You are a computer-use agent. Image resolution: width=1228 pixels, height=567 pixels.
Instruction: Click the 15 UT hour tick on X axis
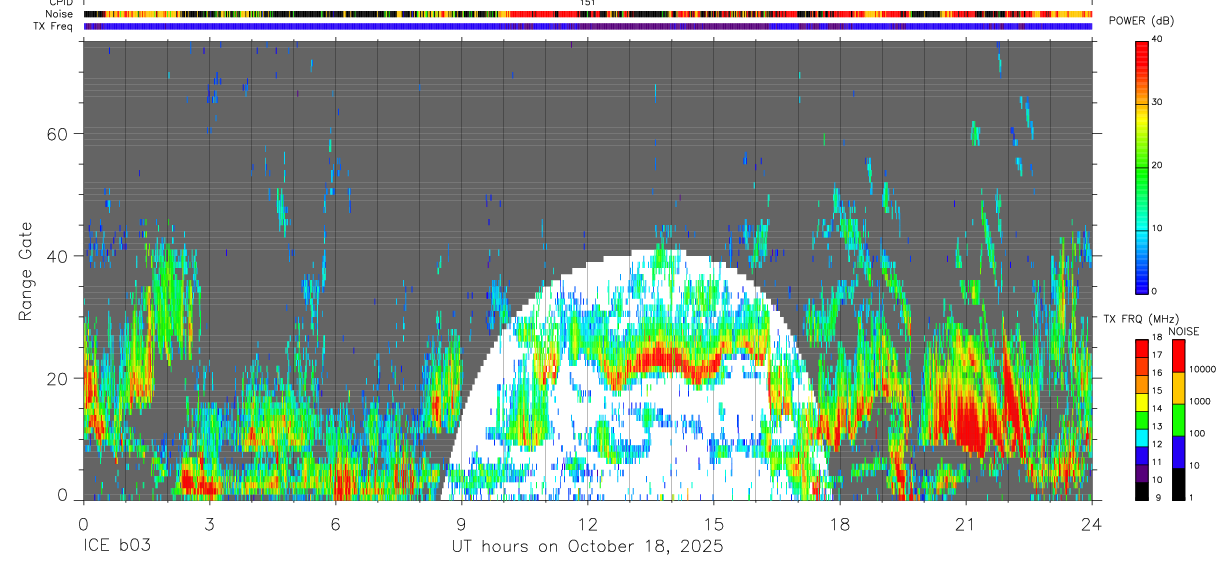[714, 523]
